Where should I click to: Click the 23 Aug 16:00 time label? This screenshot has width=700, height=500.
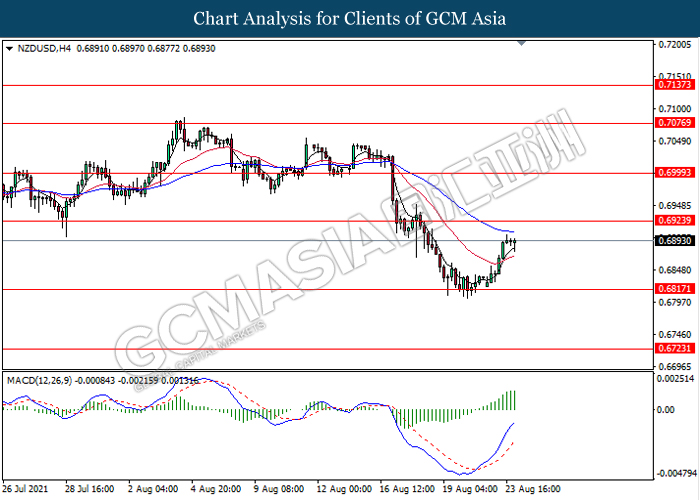click(533, 489)
